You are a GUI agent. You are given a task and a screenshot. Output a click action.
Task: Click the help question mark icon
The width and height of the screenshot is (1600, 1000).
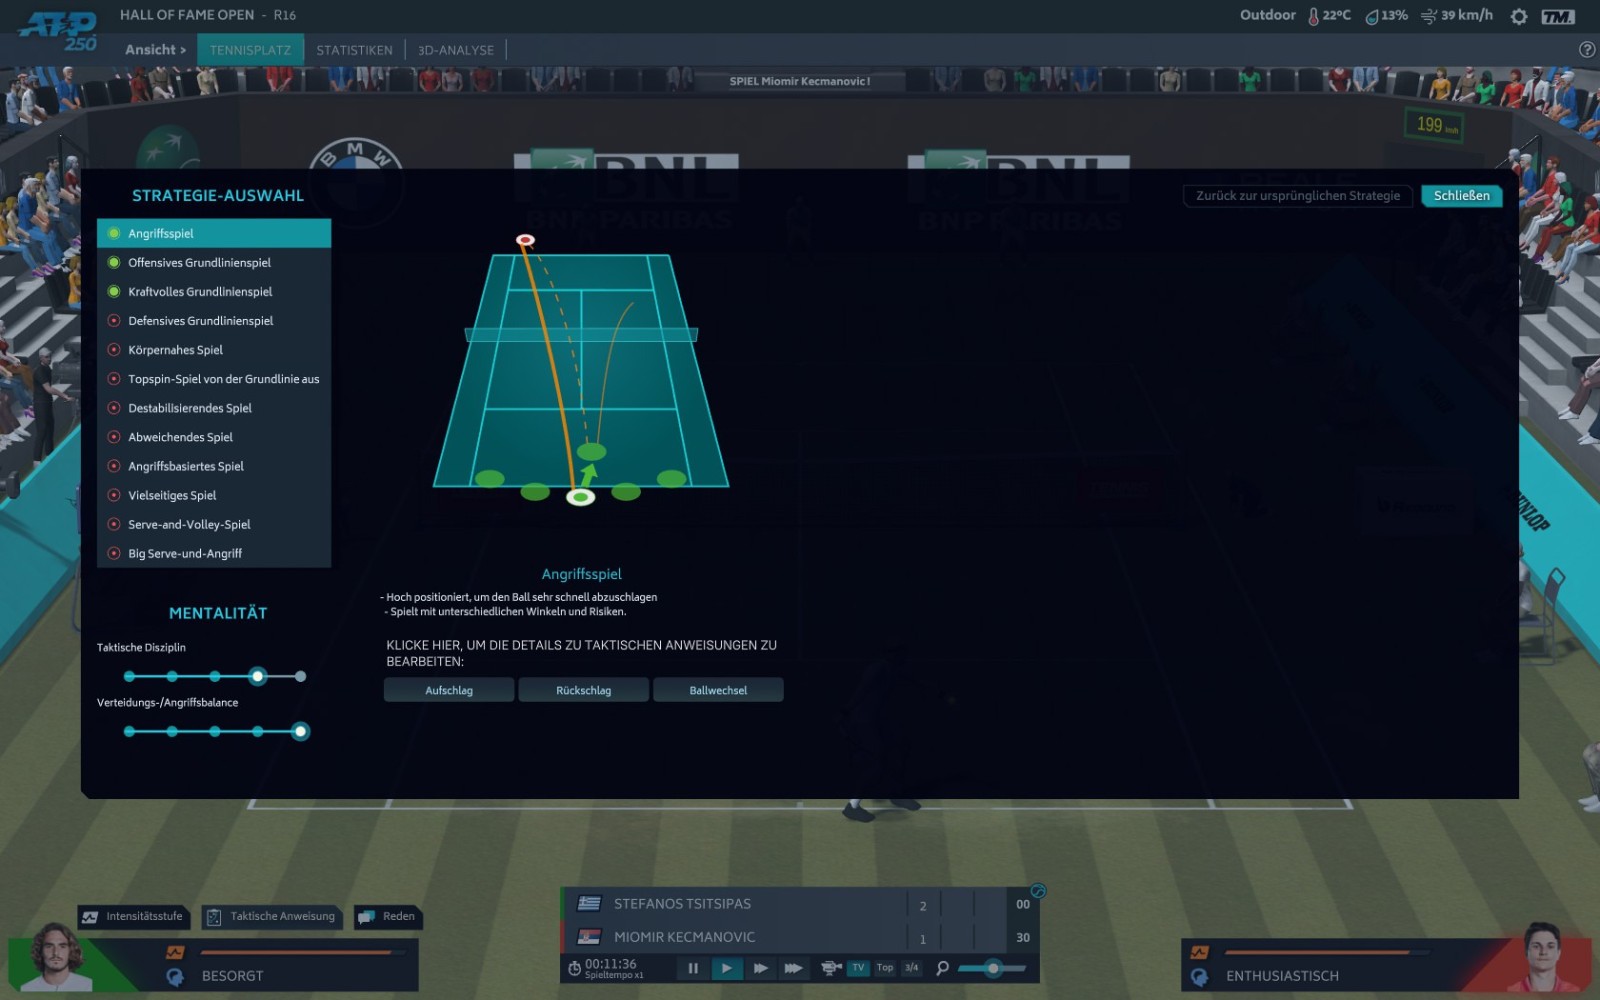(x=1586, y=50)
